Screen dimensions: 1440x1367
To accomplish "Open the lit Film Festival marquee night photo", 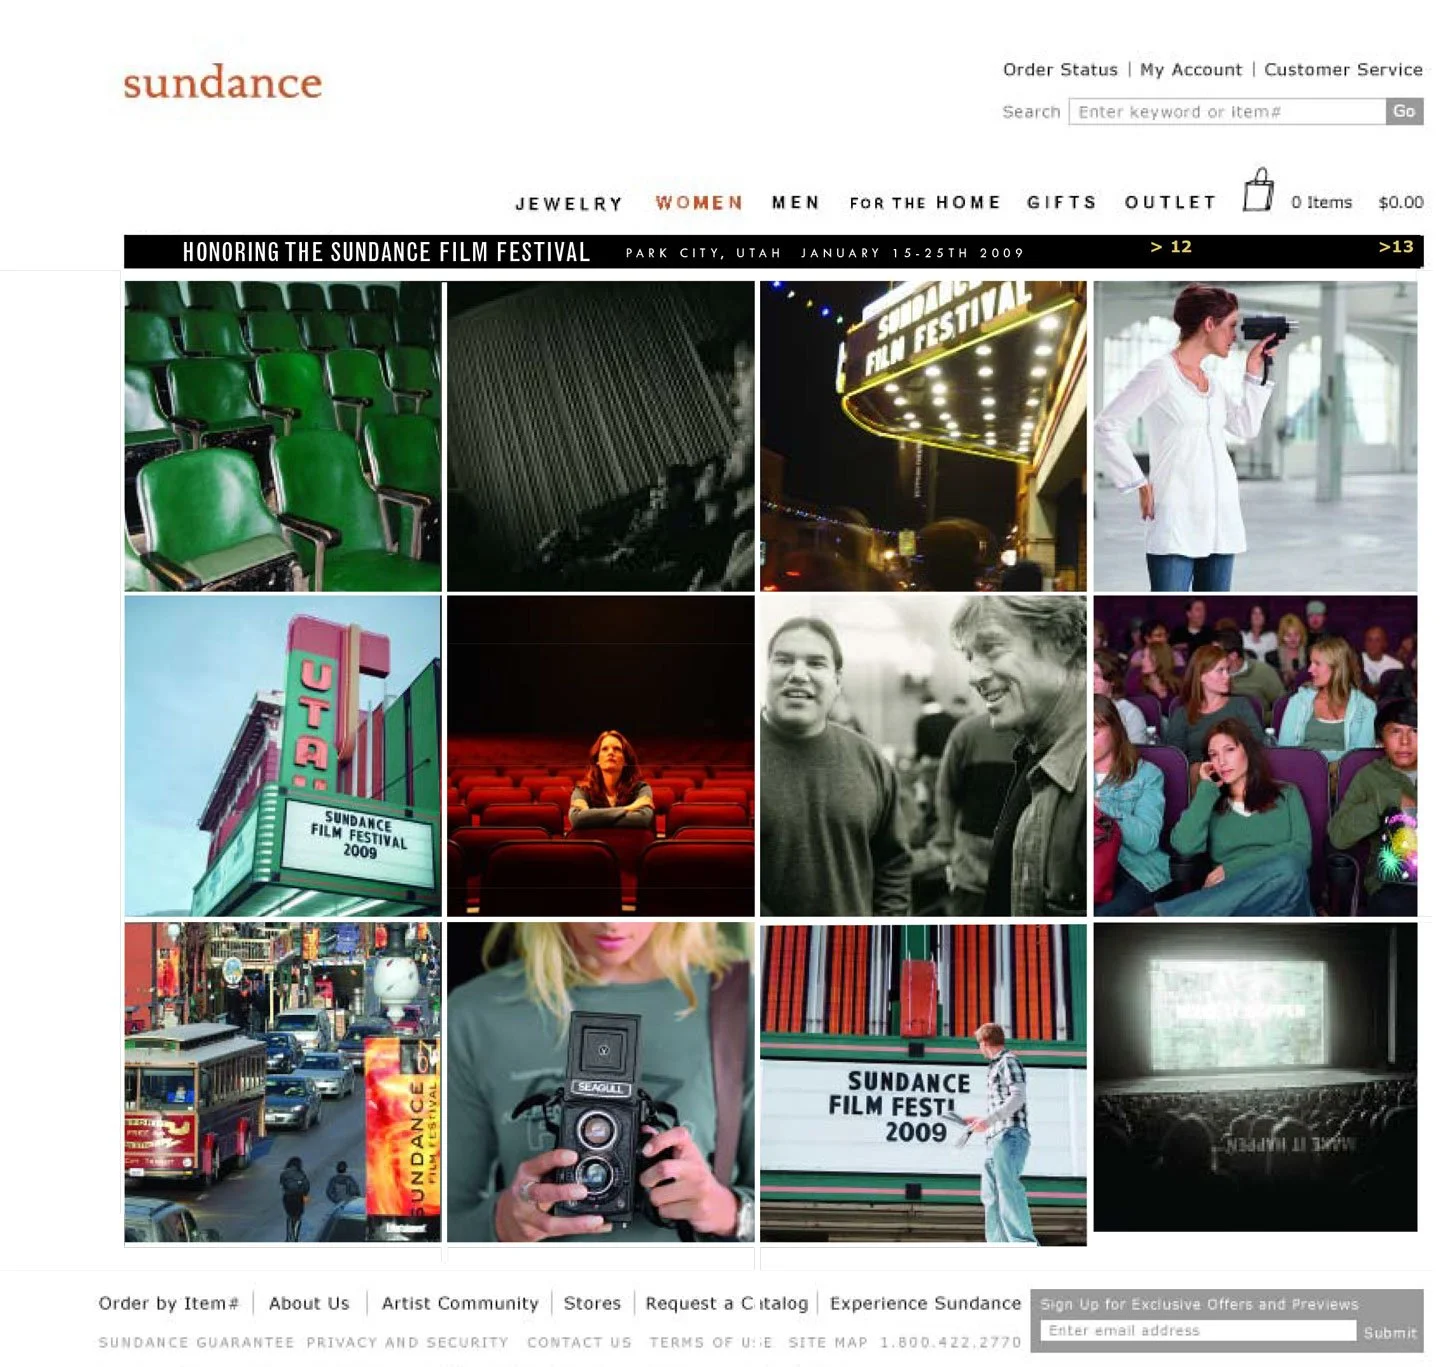I will (923, 436).
